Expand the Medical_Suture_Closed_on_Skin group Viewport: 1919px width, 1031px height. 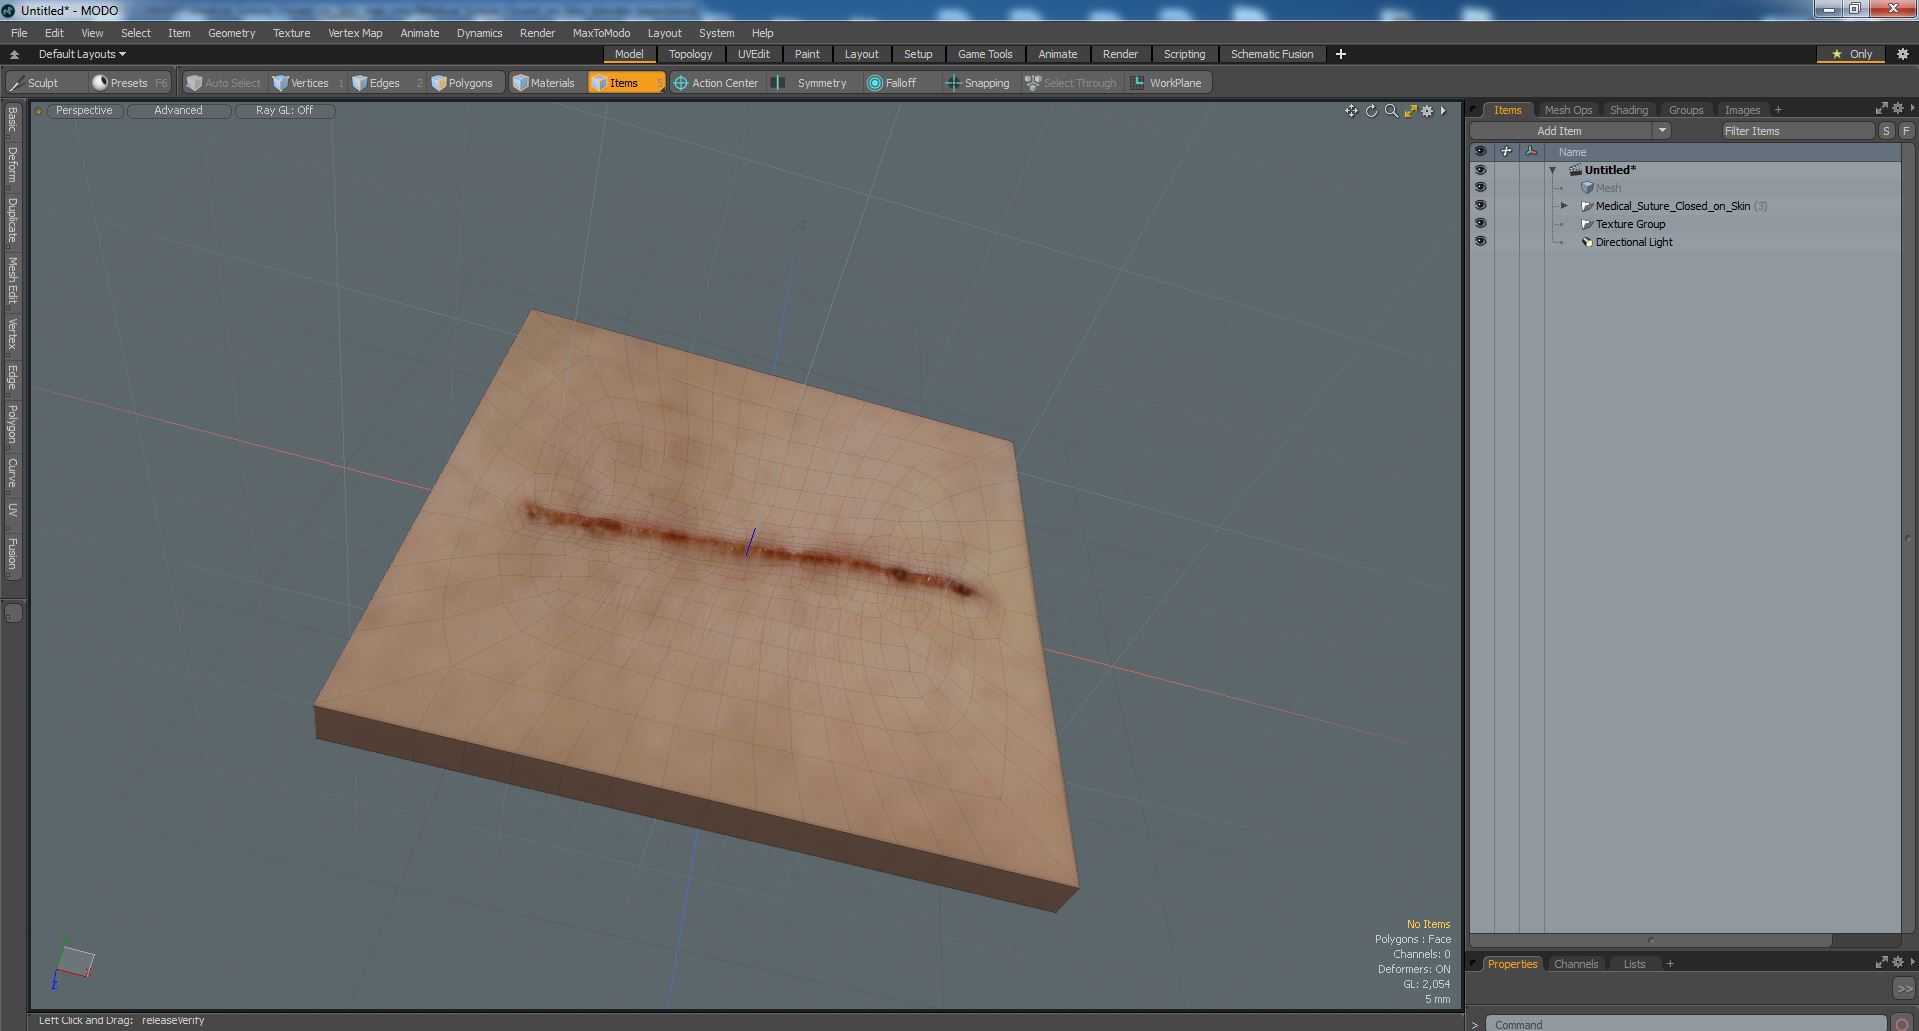click(1565, 206)
